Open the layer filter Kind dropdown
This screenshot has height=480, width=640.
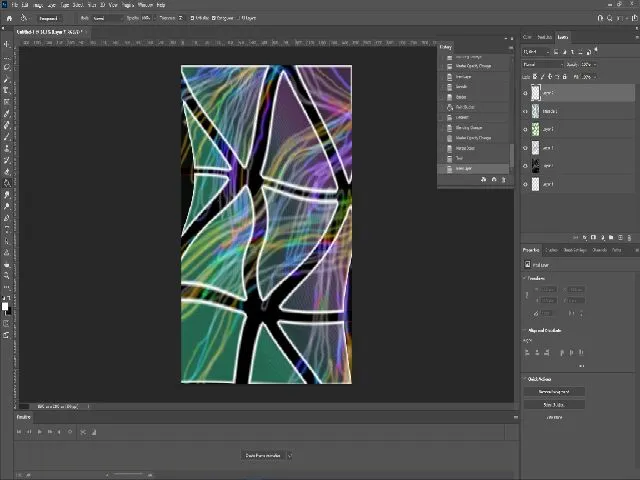(536, 52)
